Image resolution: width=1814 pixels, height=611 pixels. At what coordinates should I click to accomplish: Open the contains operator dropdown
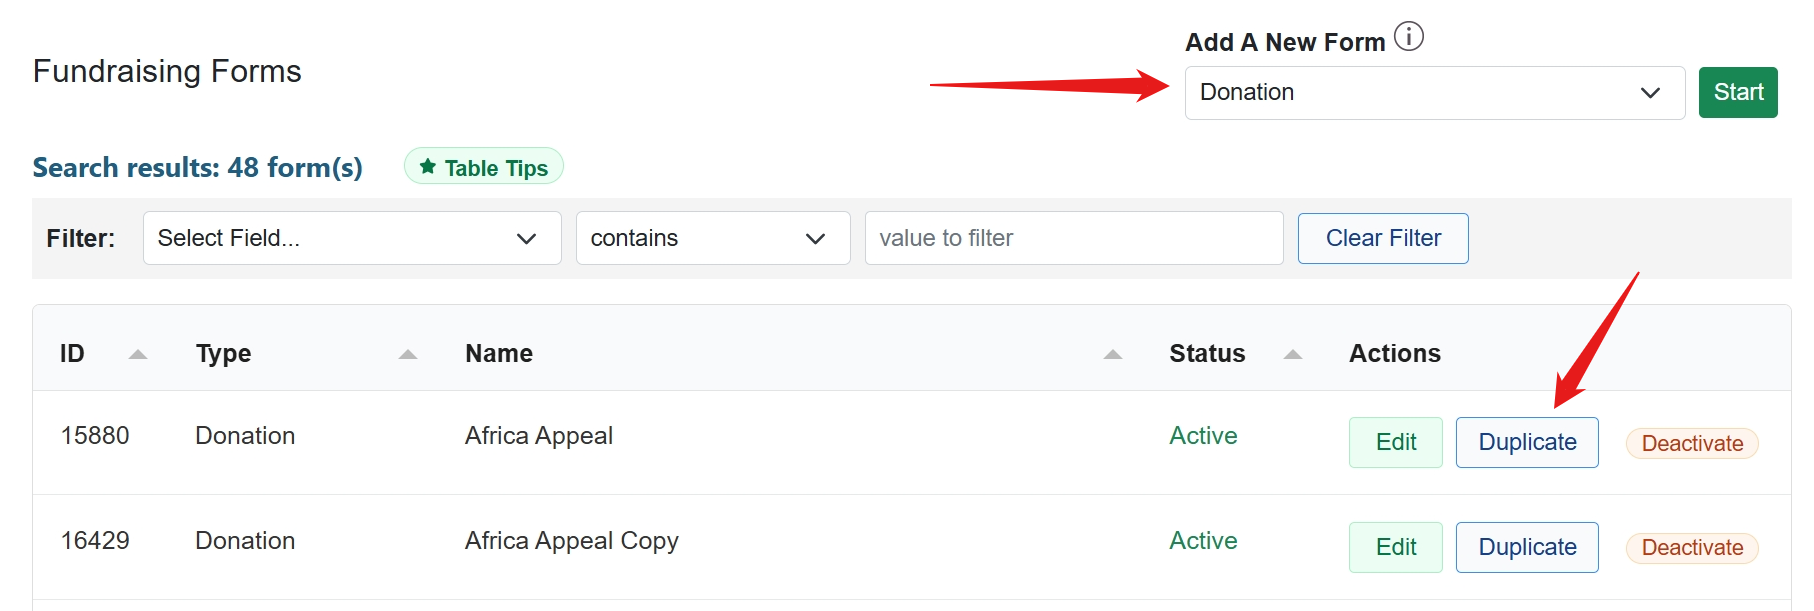click(712, 238)
